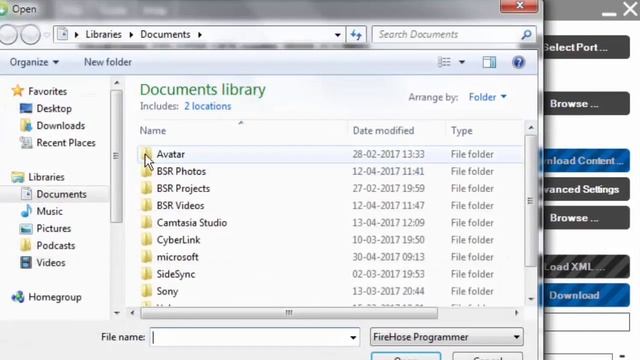The height and width of the screenshot is (360, 640).
Task: Open the Avatar folder
Action: 170,154
